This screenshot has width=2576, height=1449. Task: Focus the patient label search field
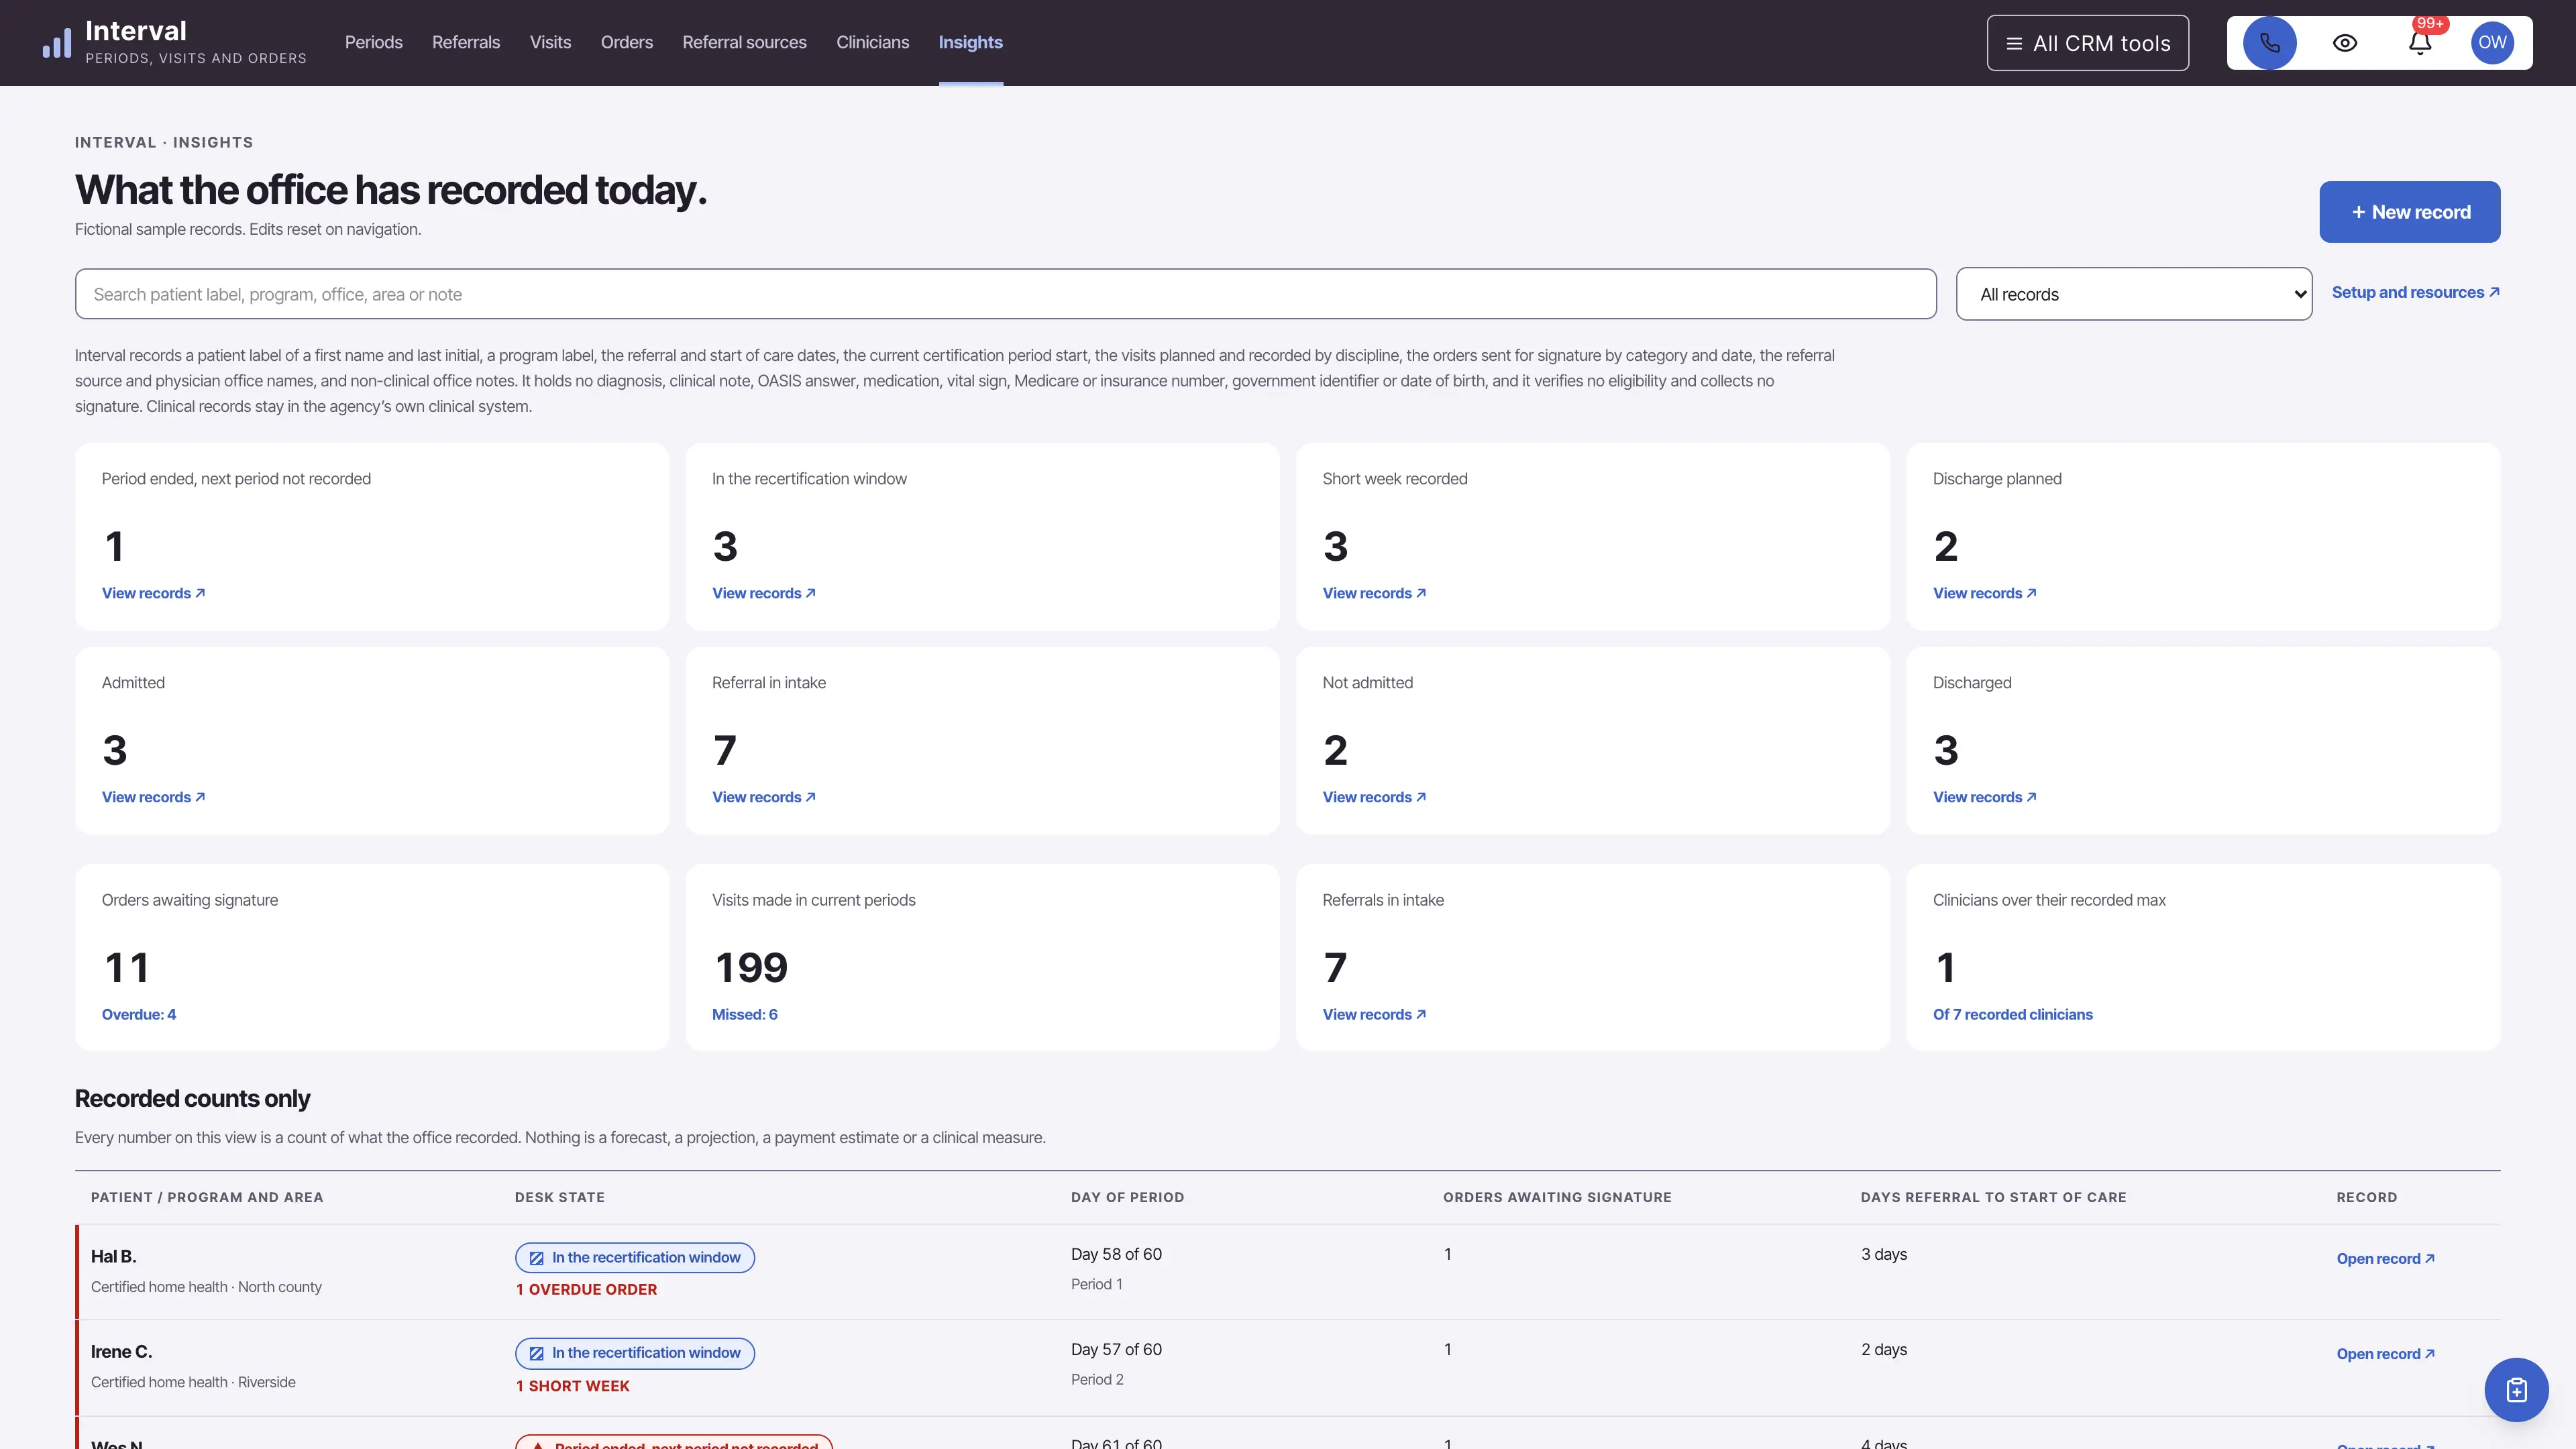tap(1005, 294)
